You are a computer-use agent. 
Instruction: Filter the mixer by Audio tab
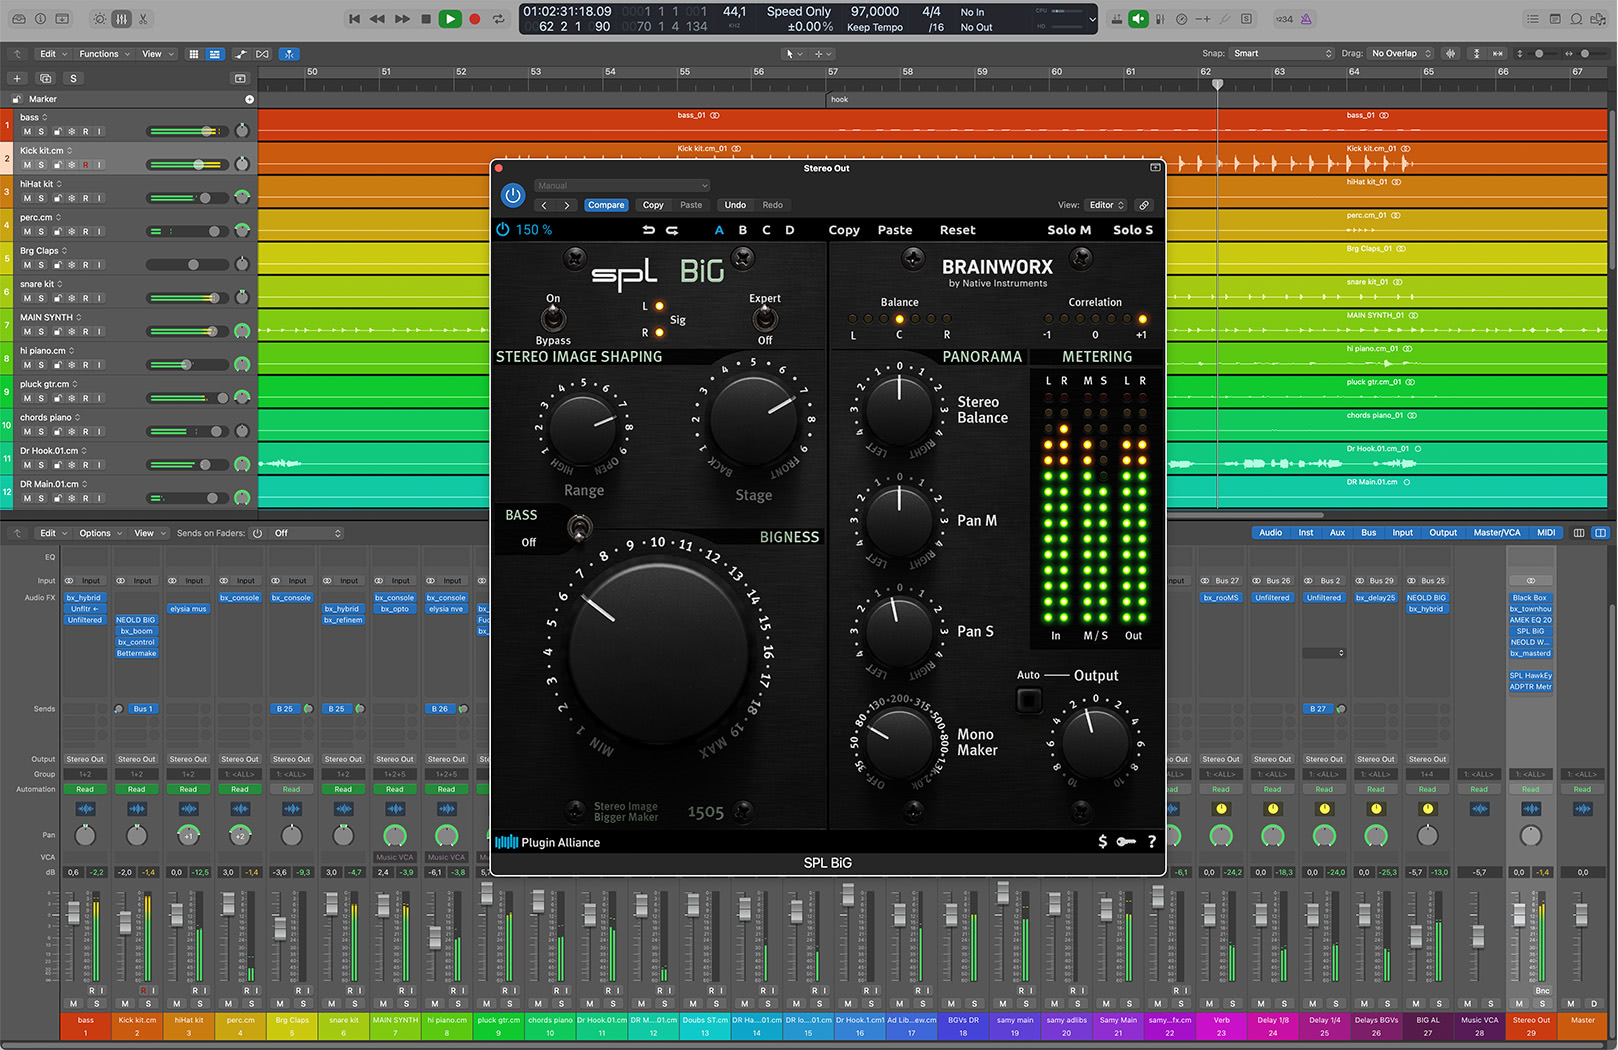coord(1270,533)
